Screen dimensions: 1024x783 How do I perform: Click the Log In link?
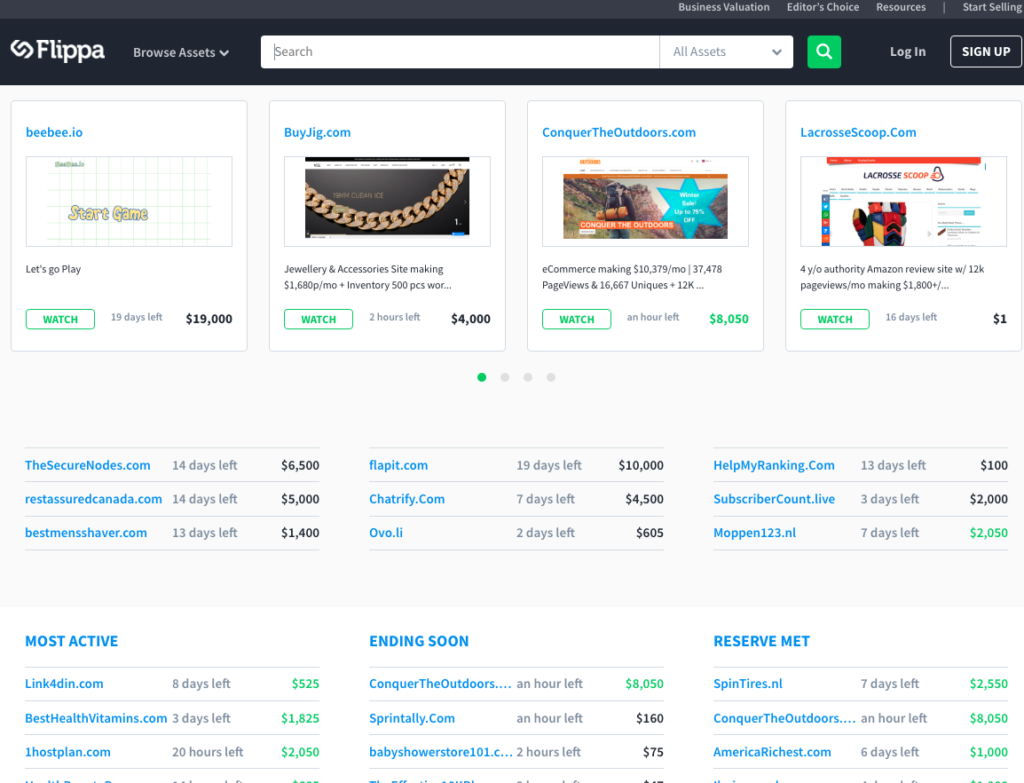click(x=907, y=52)
